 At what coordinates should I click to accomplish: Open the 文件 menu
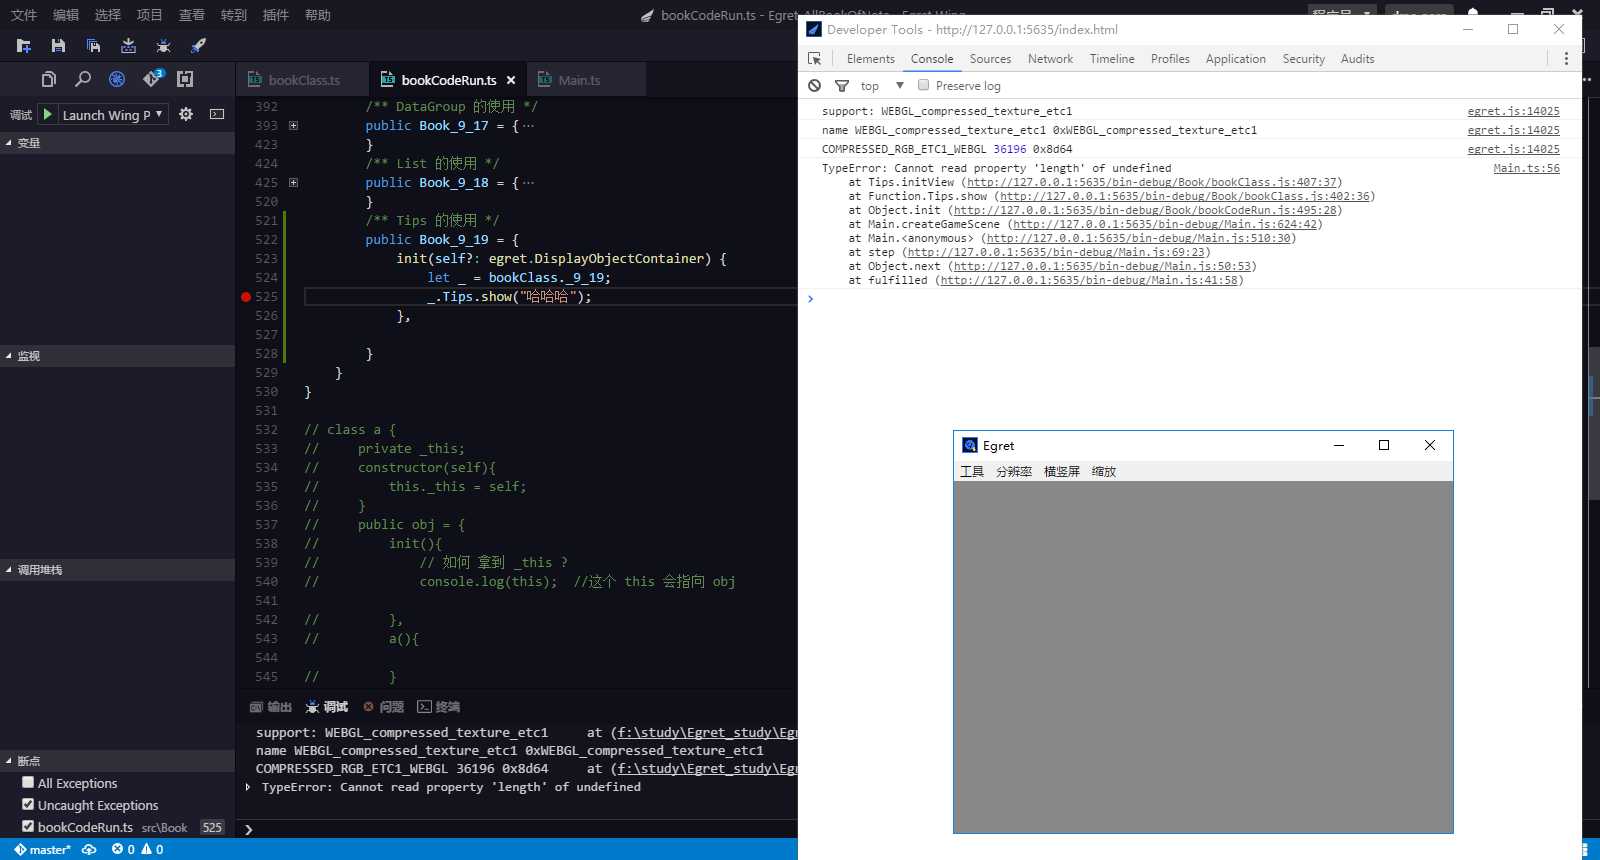[x=24, y=15]
